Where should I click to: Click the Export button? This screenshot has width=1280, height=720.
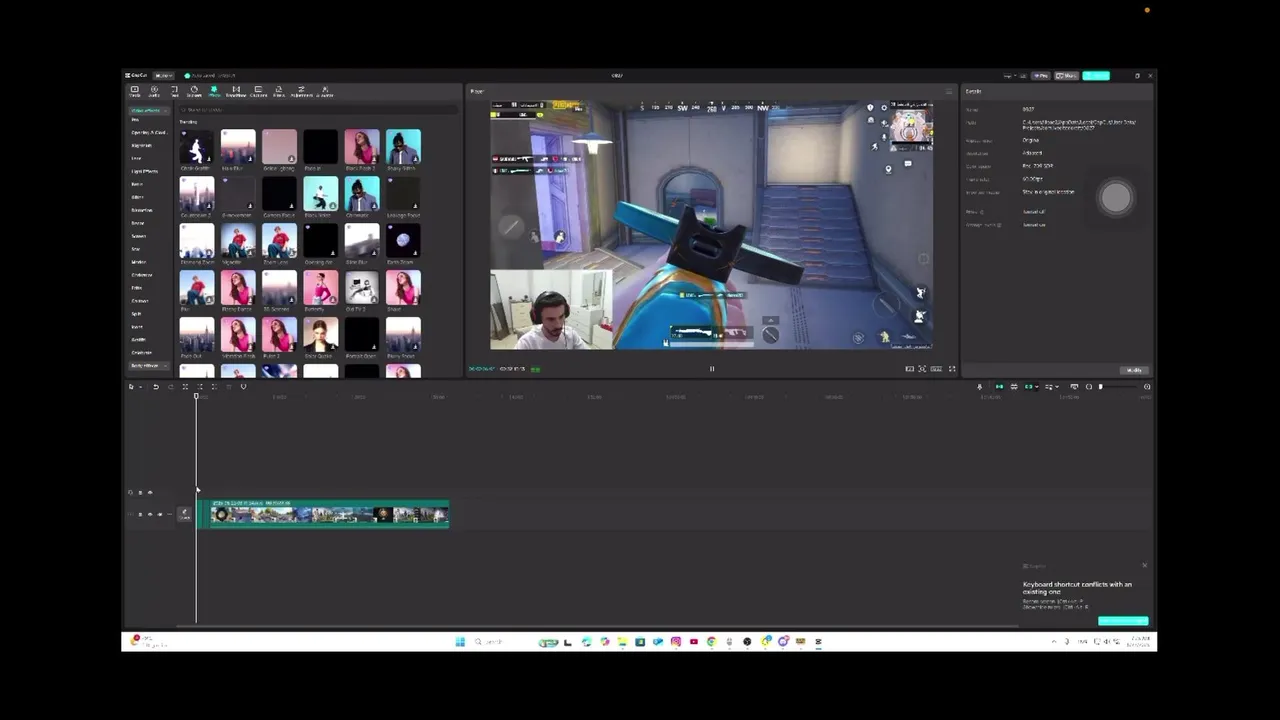point(1096,75)
